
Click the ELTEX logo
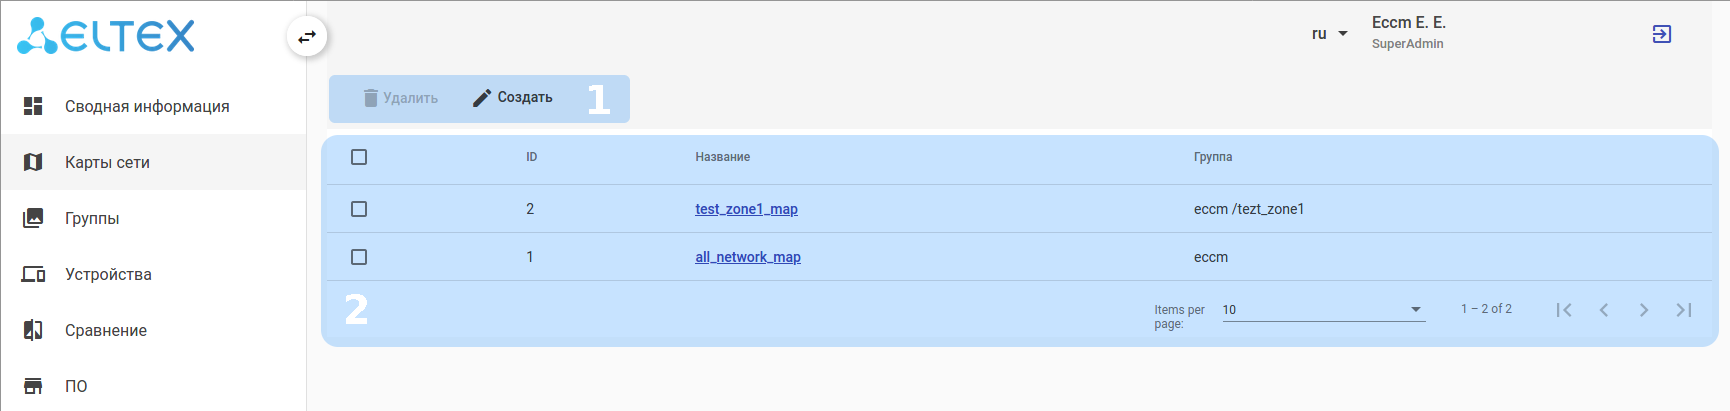pyautogui.click(x=106, y=36)
